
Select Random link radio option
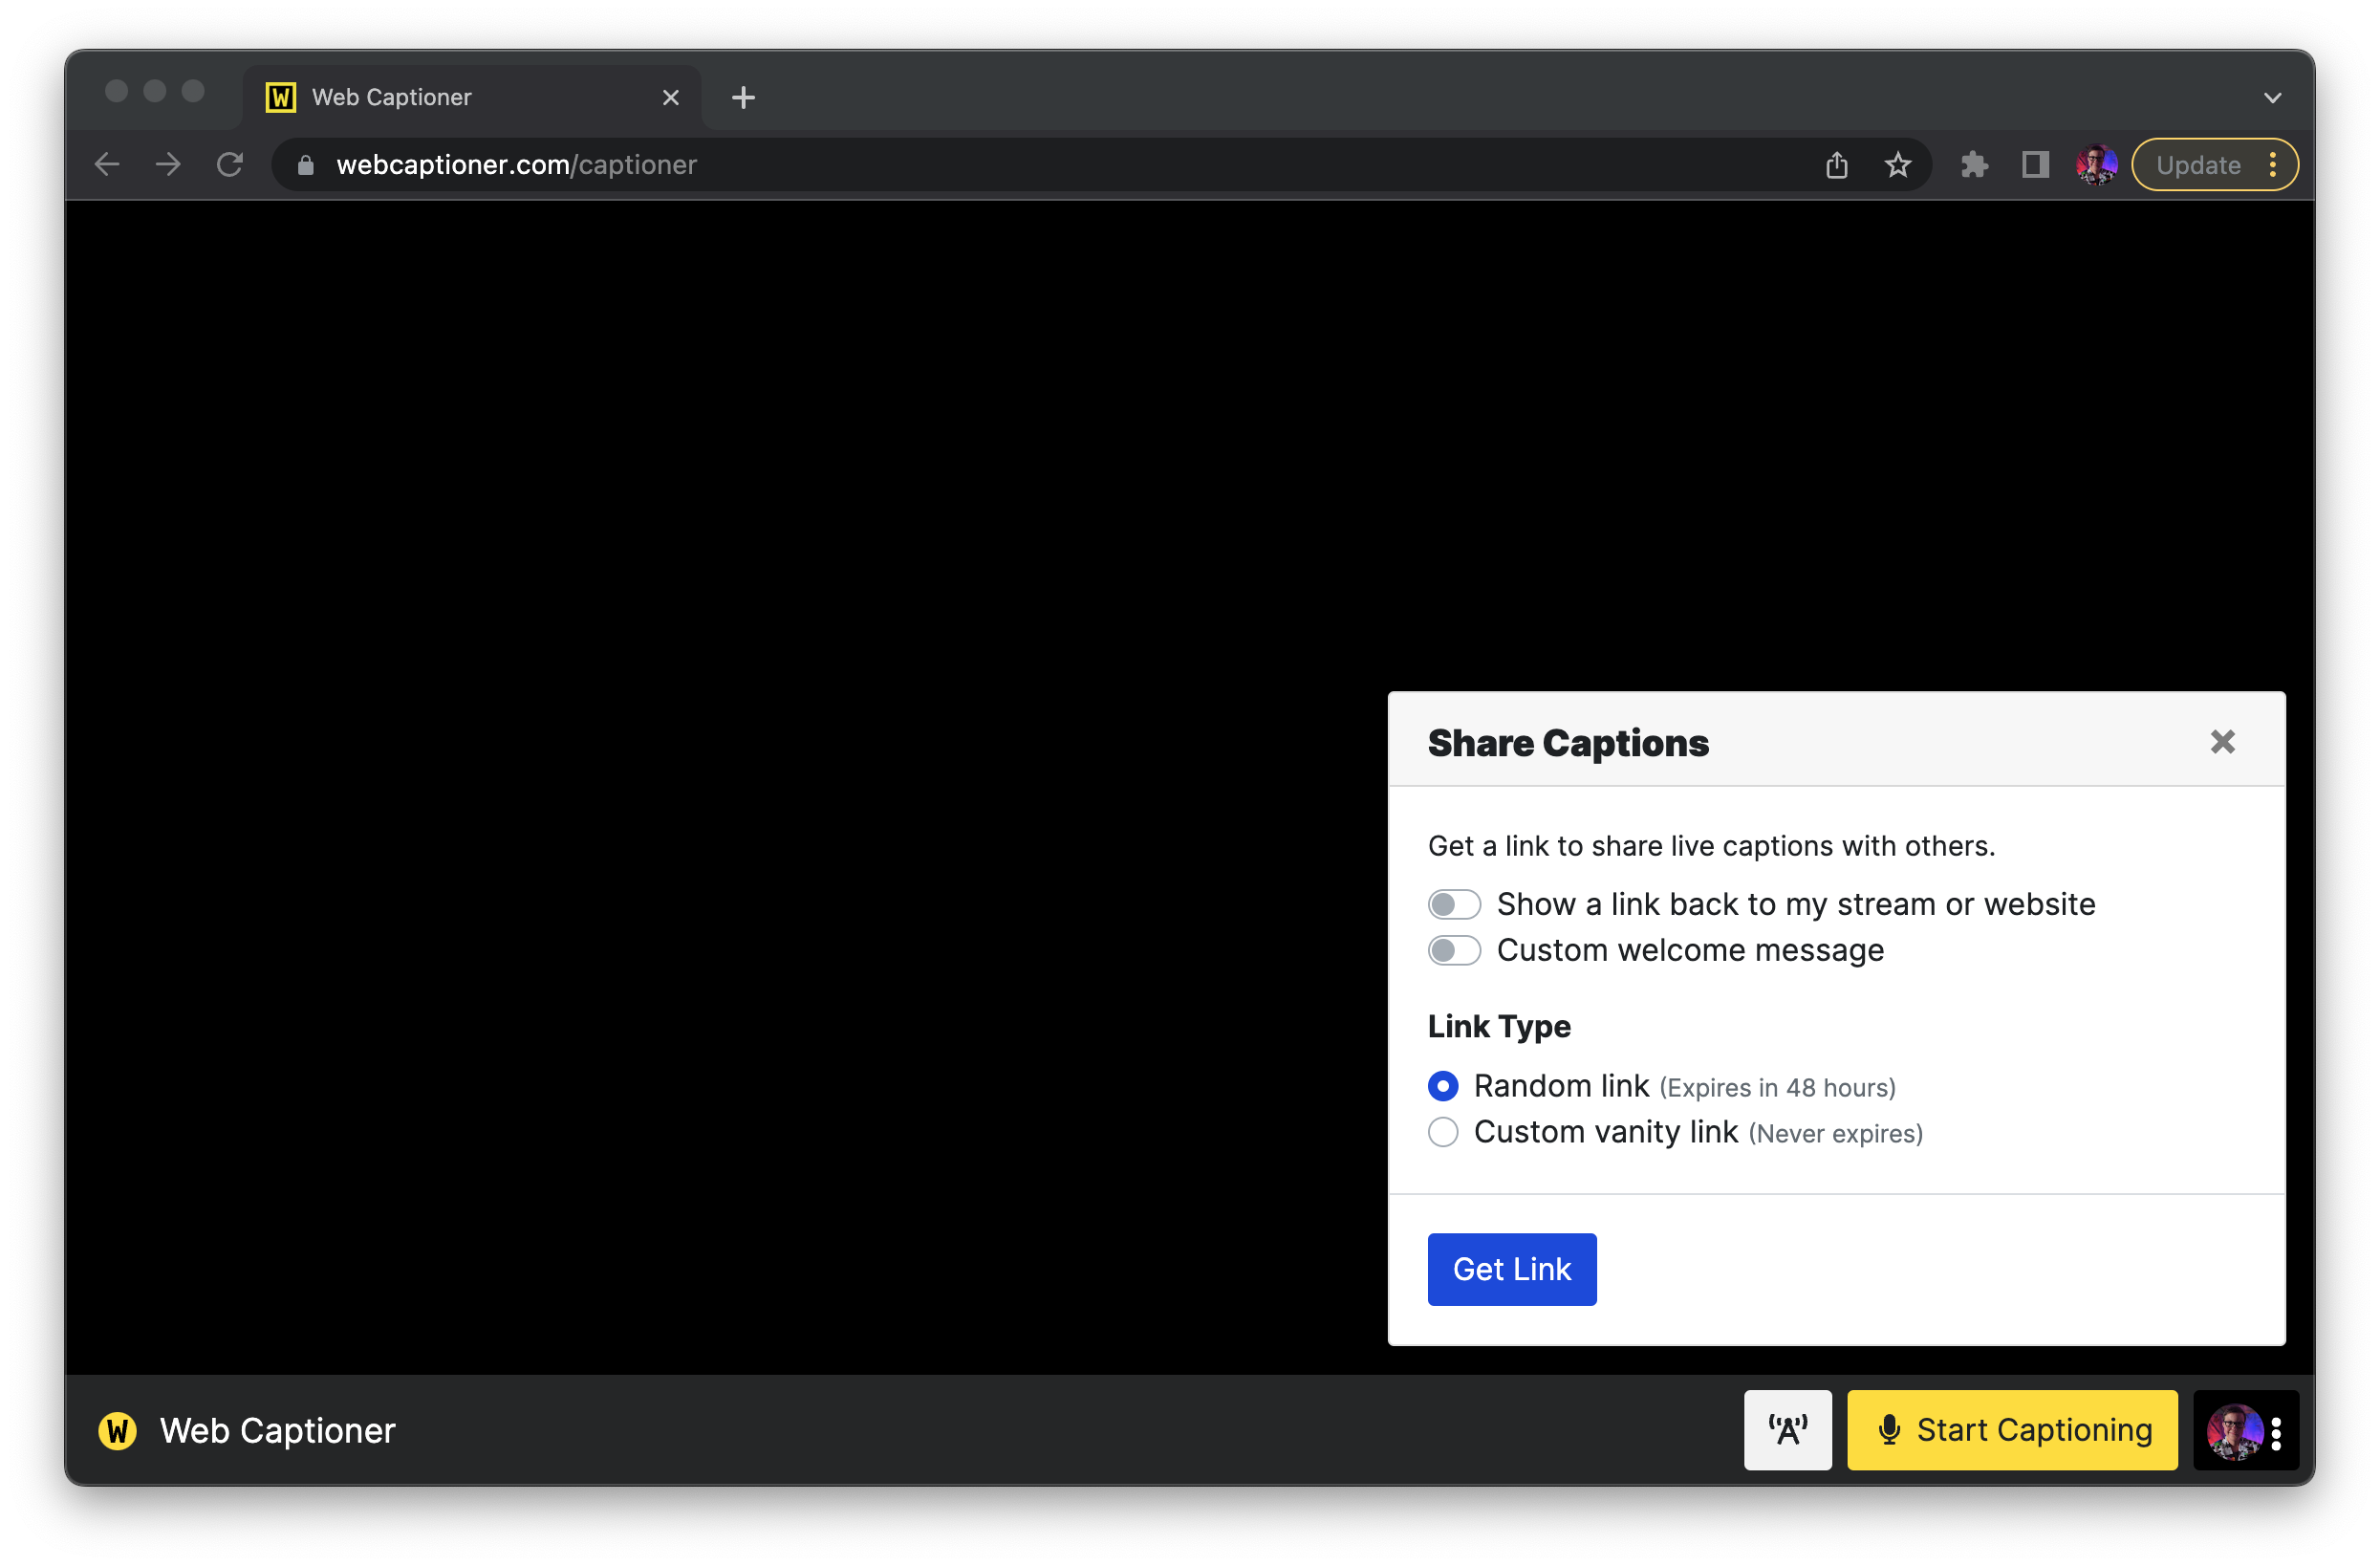pyautogui.click(x=1443, y=1086)
